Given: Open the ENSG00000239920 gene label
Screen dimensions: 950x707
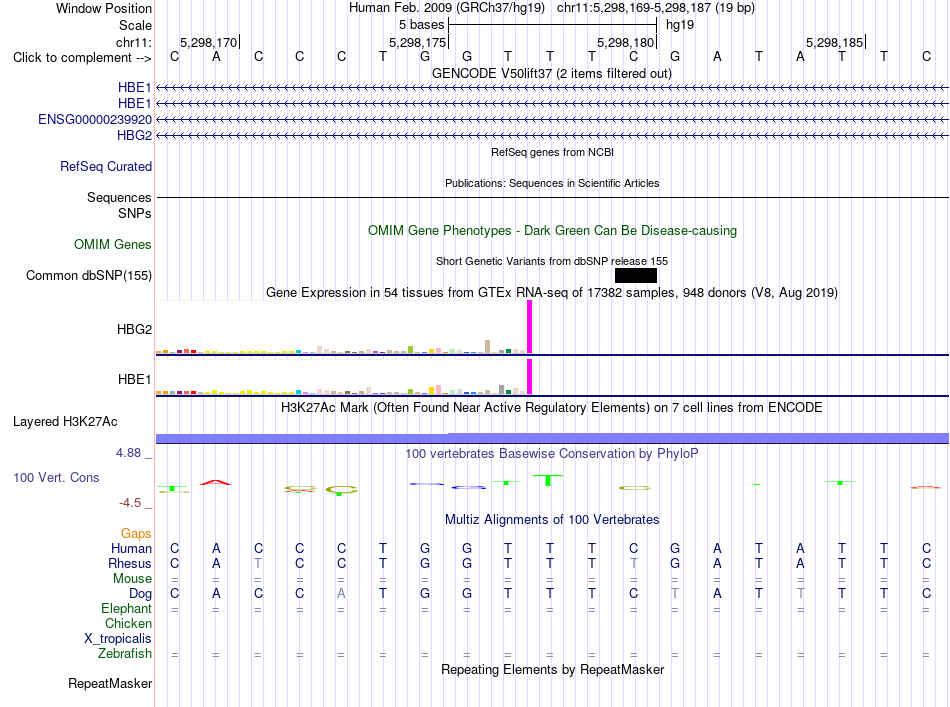Looking at the screenshot, I should 95,119.
